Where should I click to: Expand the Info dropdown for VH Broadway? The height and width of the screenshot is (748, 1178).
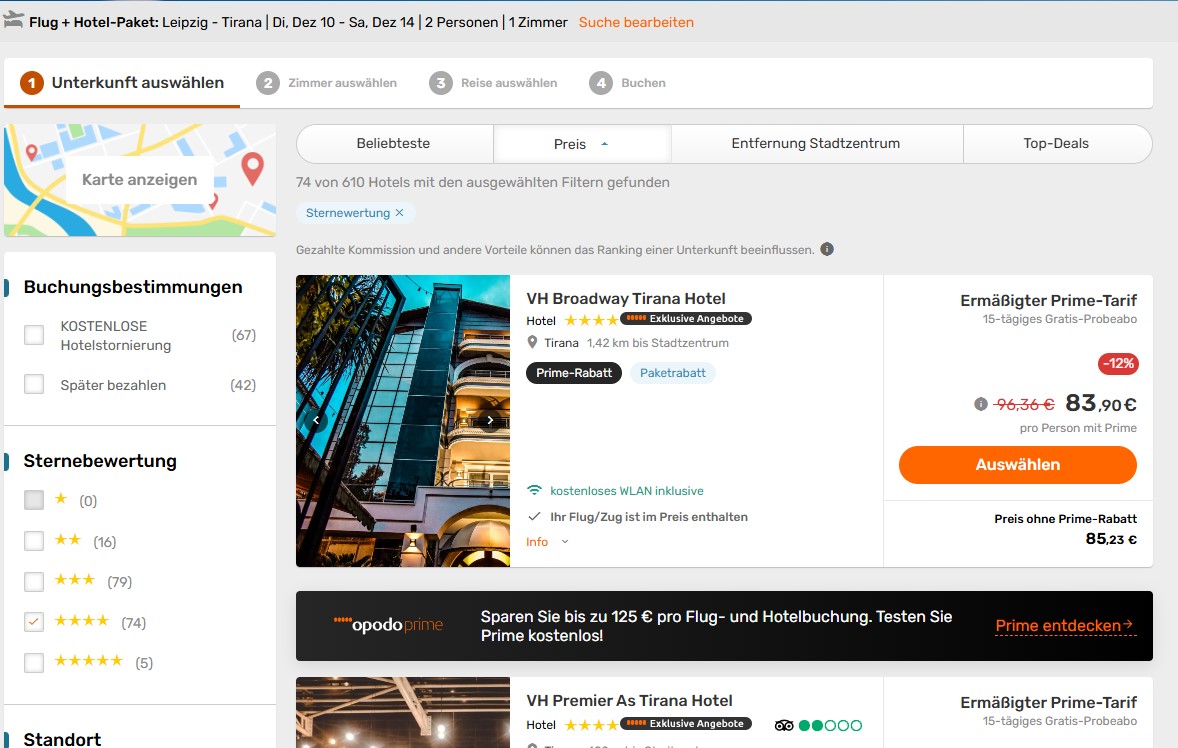pos(547,542)
